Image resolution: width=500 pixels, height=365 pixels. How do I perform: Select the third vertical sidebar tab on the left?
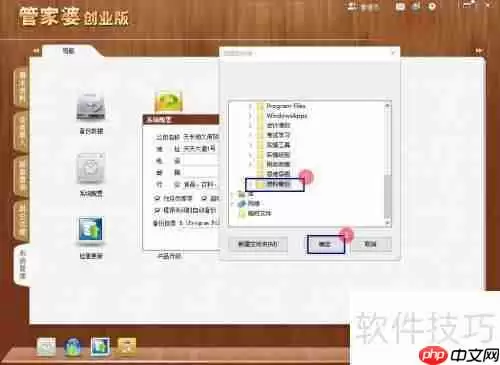point(21,176)
